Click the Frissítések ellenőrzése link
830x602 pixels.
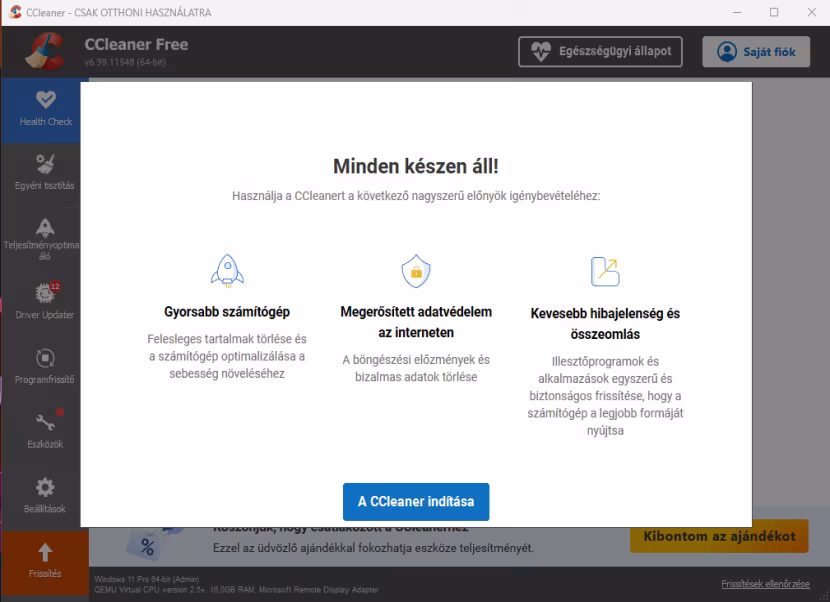click(765, 584)
